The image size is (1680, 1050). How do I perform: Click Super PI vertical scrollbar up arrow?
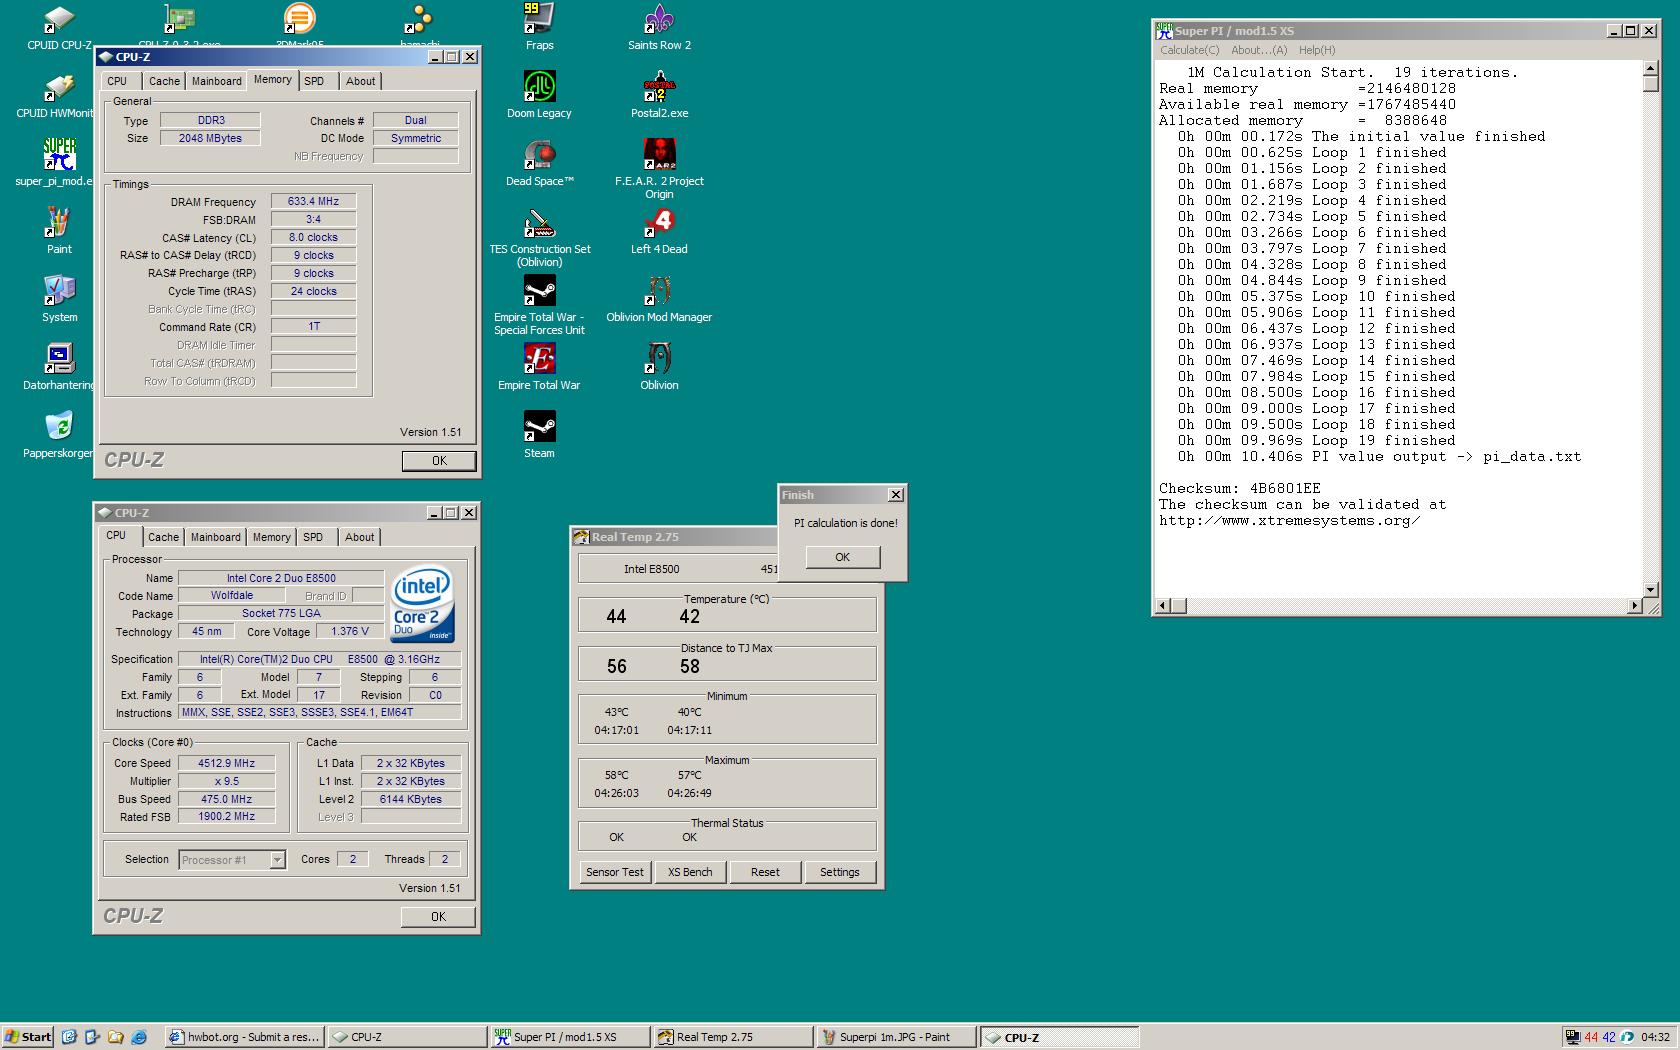tap(1651, 69)
